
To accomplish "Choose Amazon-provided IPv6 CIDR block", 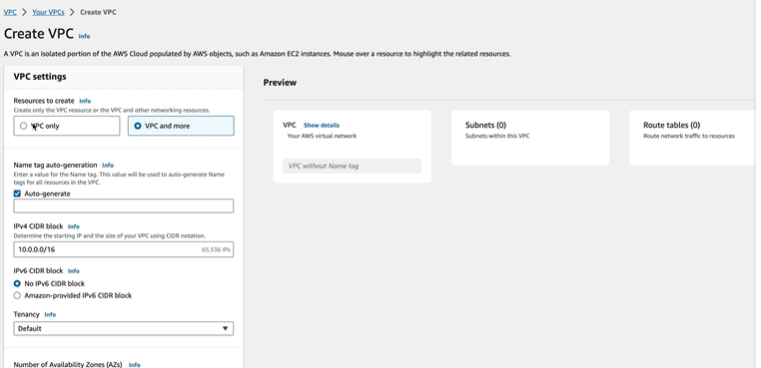I will click(x=17, y=295).
